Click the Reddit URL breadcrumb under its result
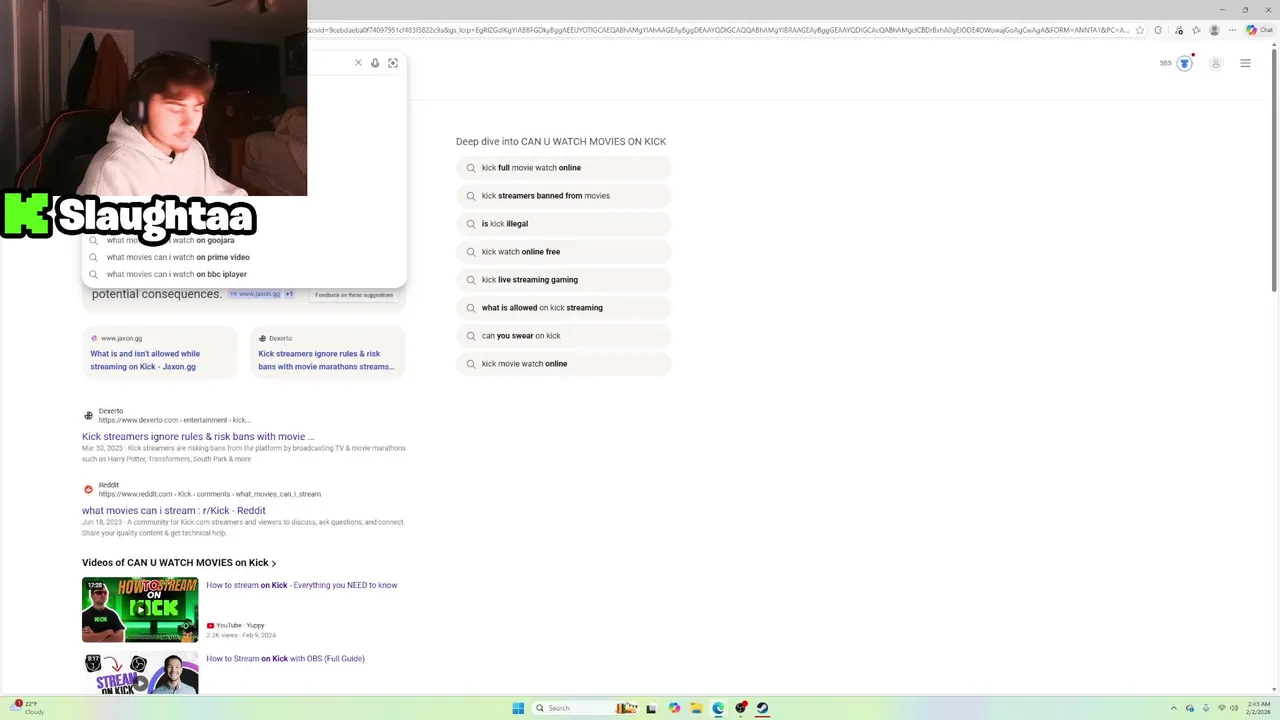 [209, 494]
